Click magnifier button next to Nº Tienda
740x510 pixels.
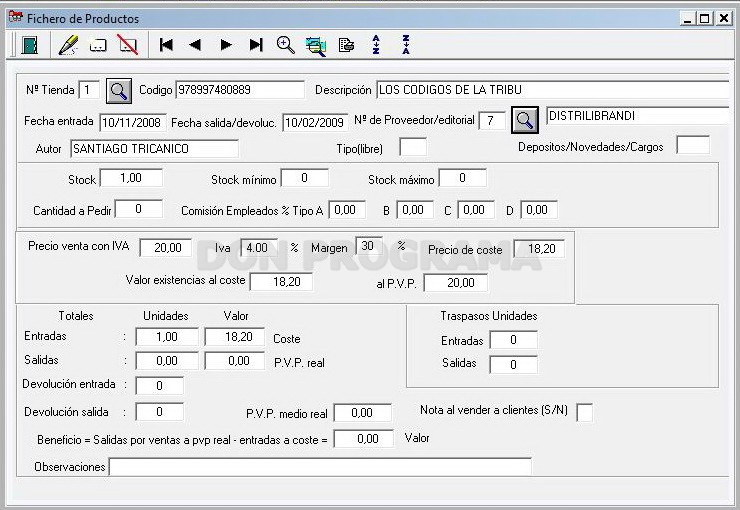118,91
